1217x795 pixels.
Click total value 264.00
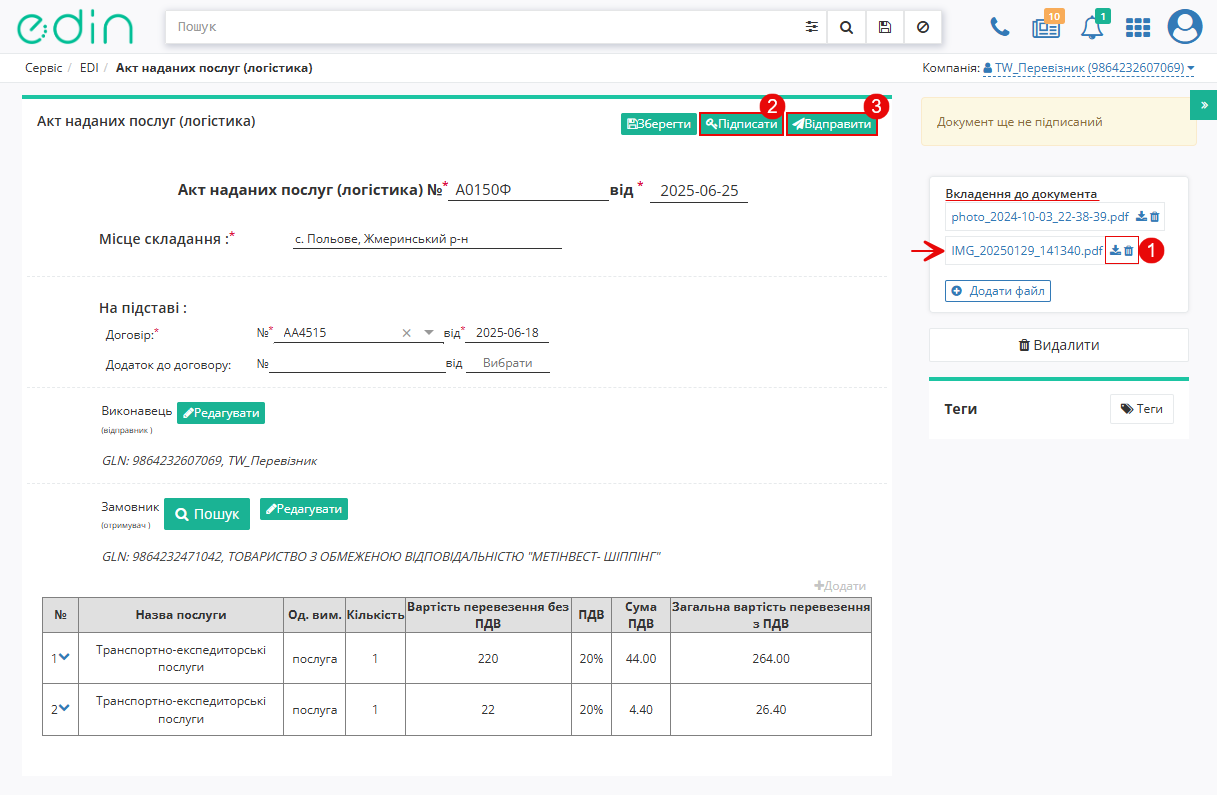pyautogui.click(x=771, y=659)
